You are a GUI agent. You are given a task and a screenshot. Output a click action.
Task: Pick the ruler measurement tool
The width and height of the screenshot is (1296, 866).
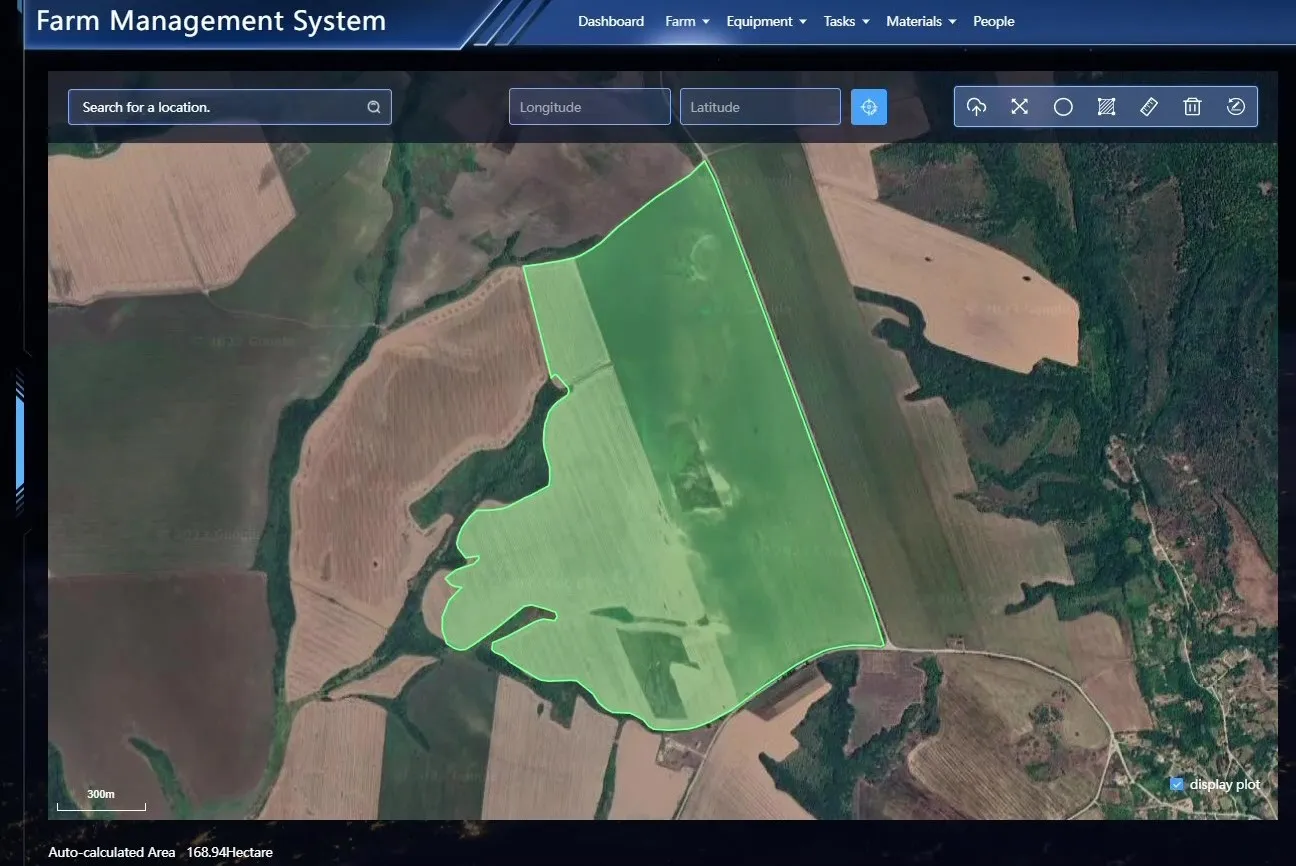tap(1149, 107)
